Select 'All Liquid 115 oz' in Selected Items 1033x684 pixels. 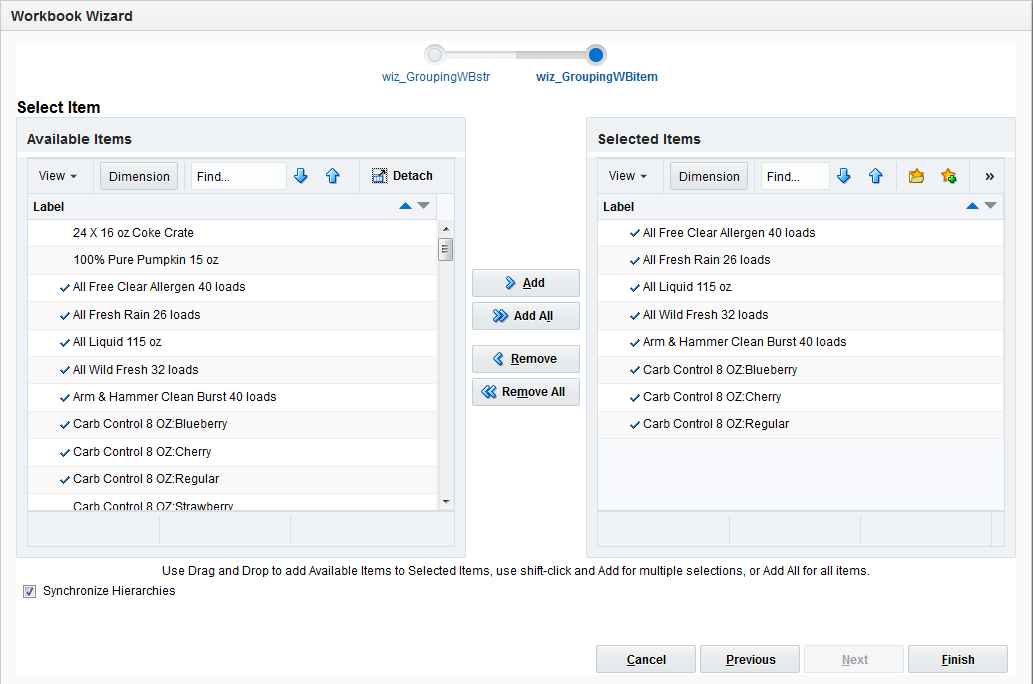[800, 287]
